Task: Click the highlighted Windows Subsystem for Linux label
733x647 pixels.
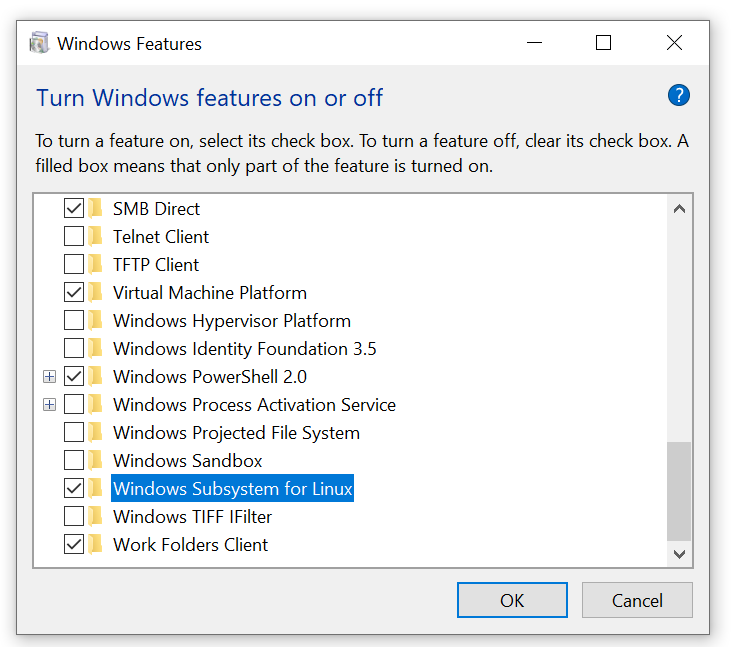Action: [x=232, y=489]
